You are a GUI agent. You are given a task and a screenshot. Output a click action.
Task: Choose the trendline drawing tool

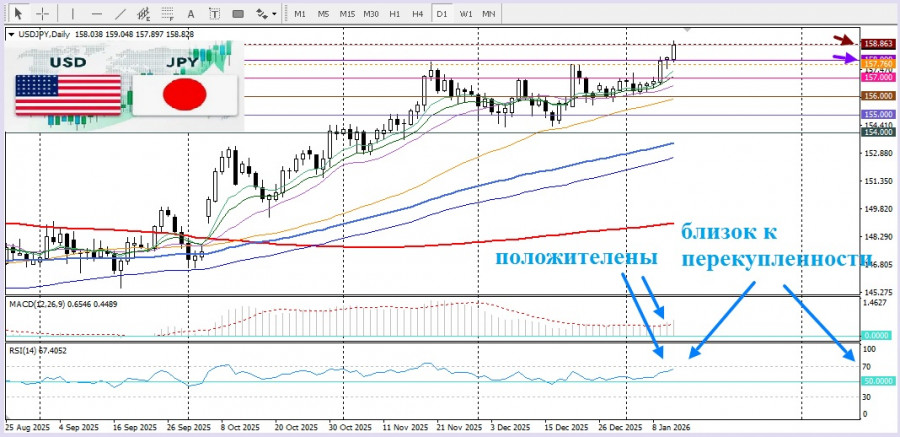121,14
